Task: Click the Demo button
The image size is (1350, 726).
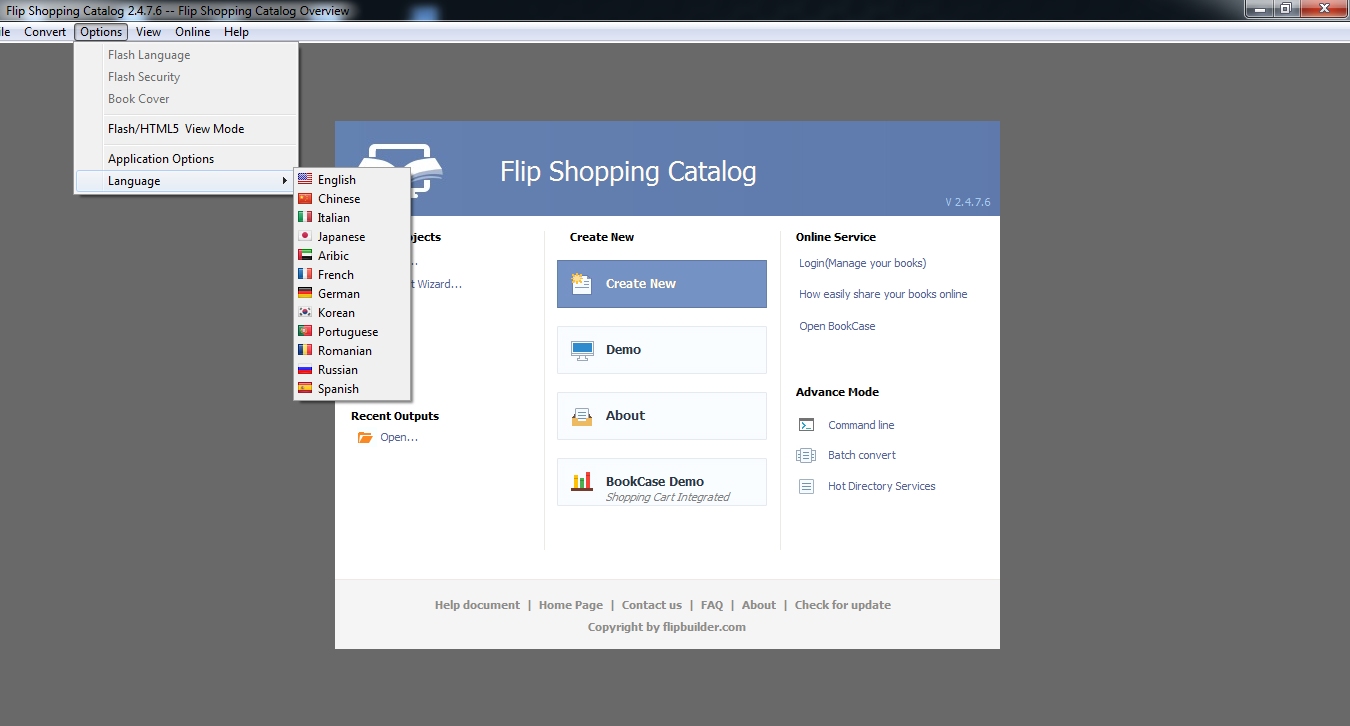Action: (662, 350)
